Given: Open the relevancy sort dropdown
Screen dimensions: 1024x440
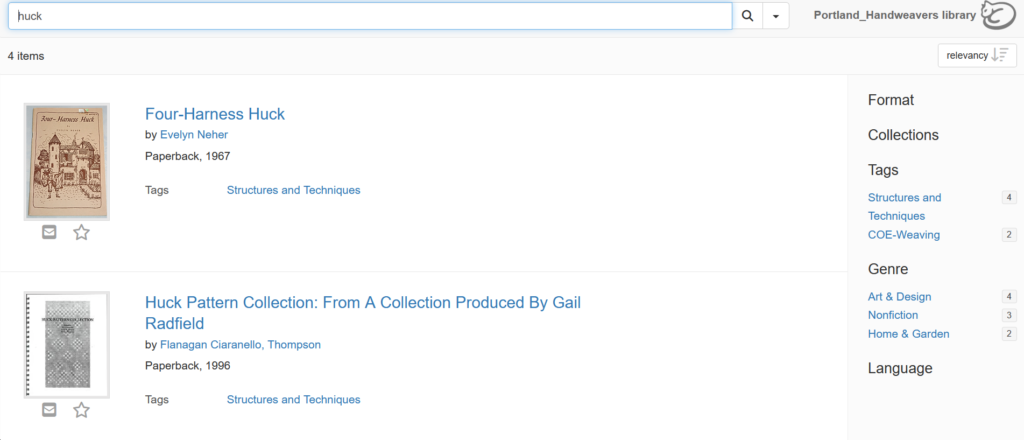Looking at the screenshot, I should 977,55.
